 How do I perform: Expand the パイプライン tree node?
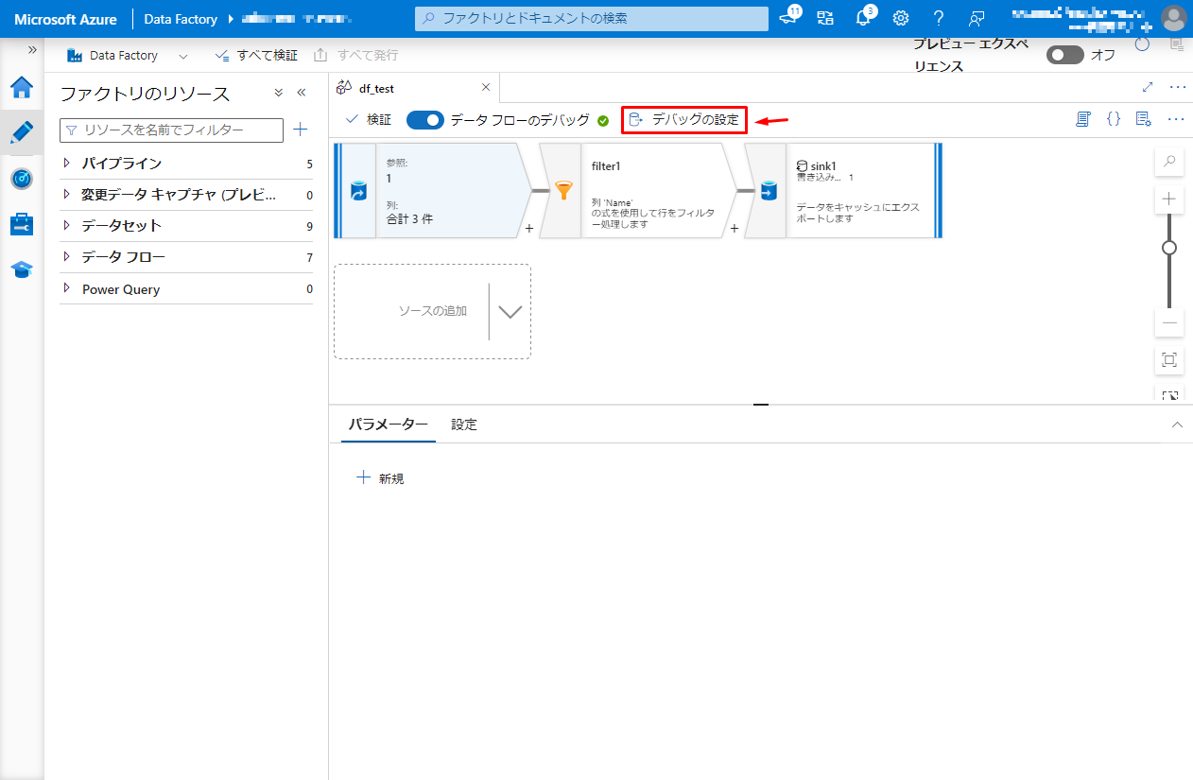click(x=67, y=163)
